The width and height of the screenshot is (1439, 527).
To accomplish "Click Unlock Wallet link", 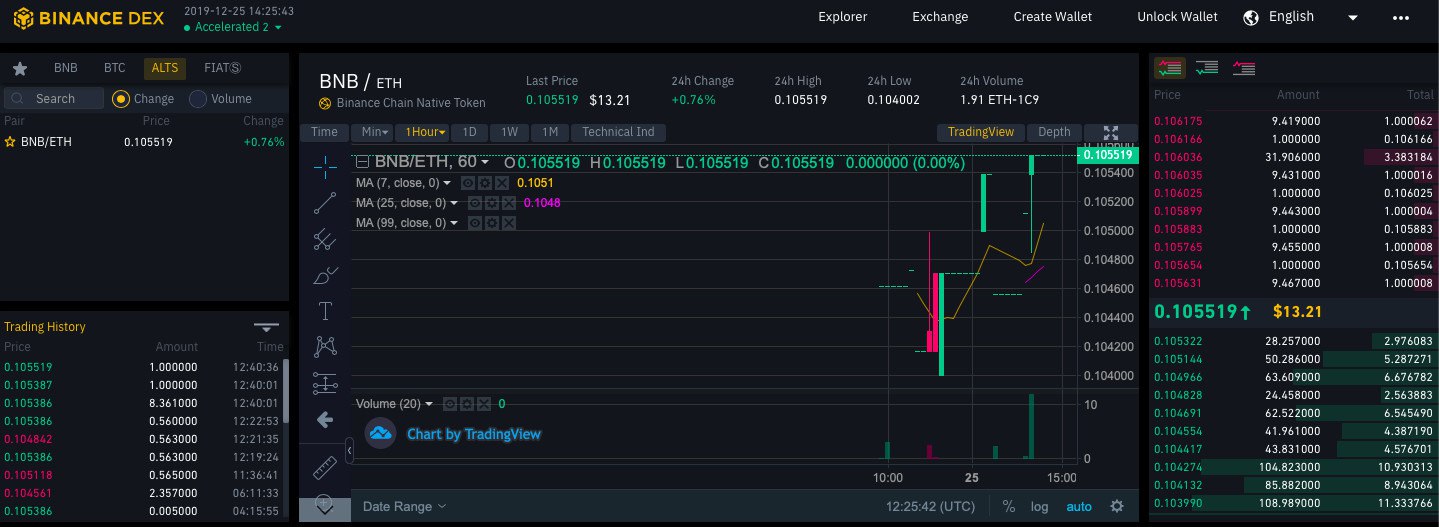I will tap(1178, 17).
